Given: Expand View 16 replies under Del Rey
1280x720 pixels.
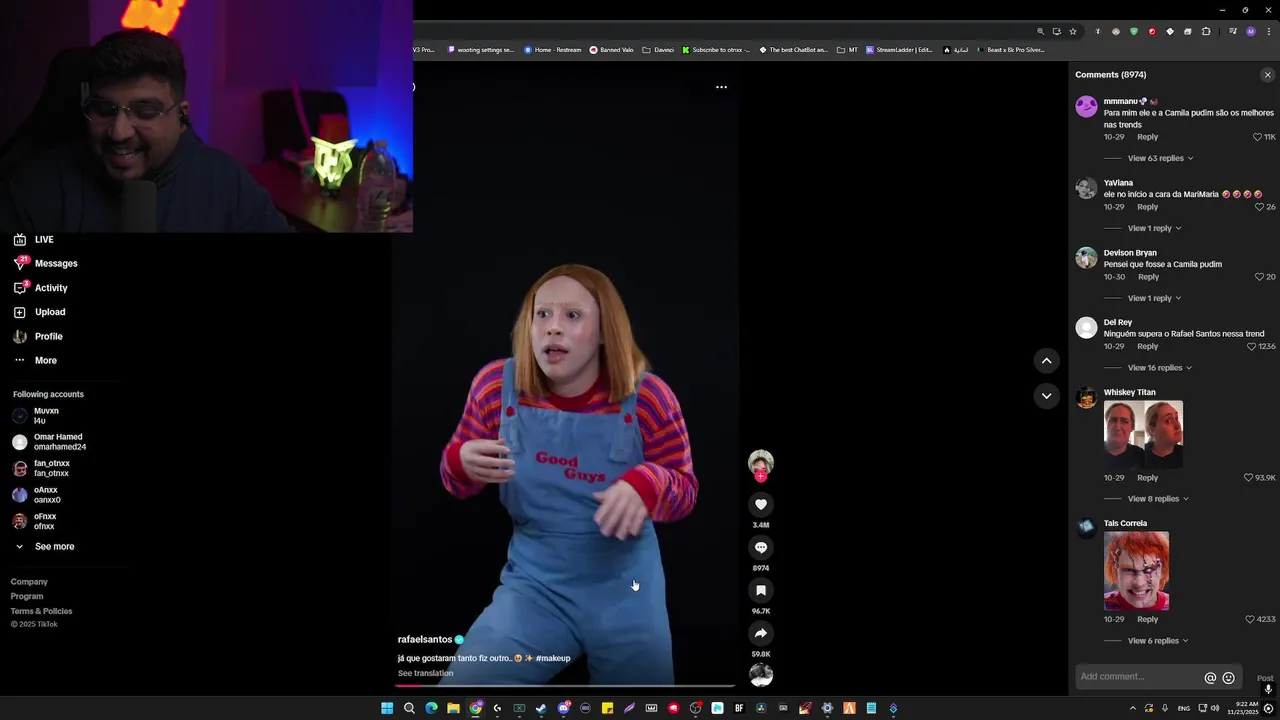Looking at the screenshot, I should [1160, 368].
